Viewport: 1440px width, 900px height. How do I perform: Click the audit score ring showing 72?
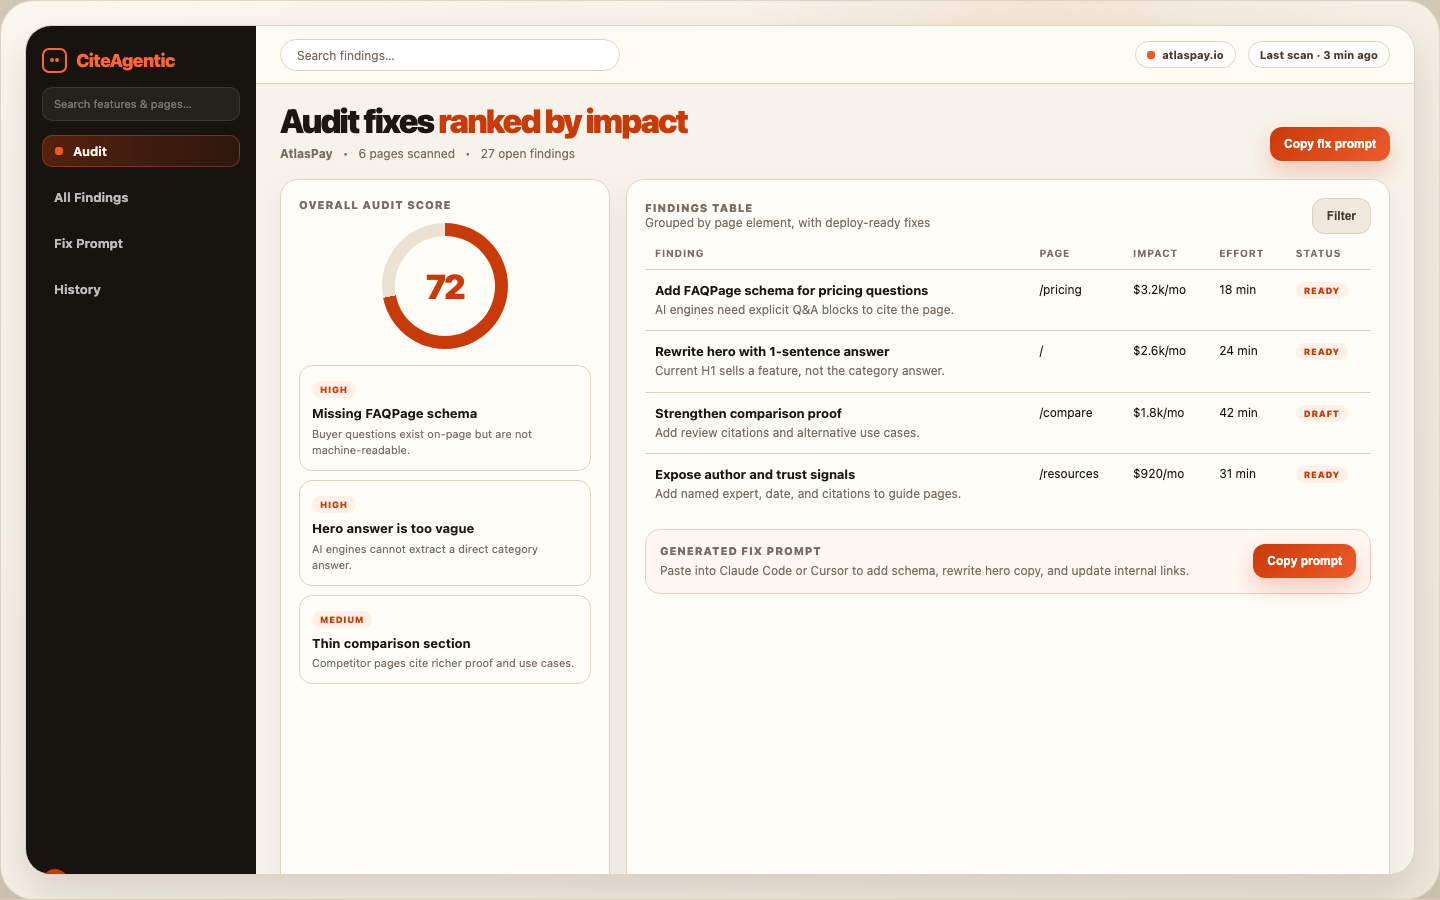[x=445, y=286]
